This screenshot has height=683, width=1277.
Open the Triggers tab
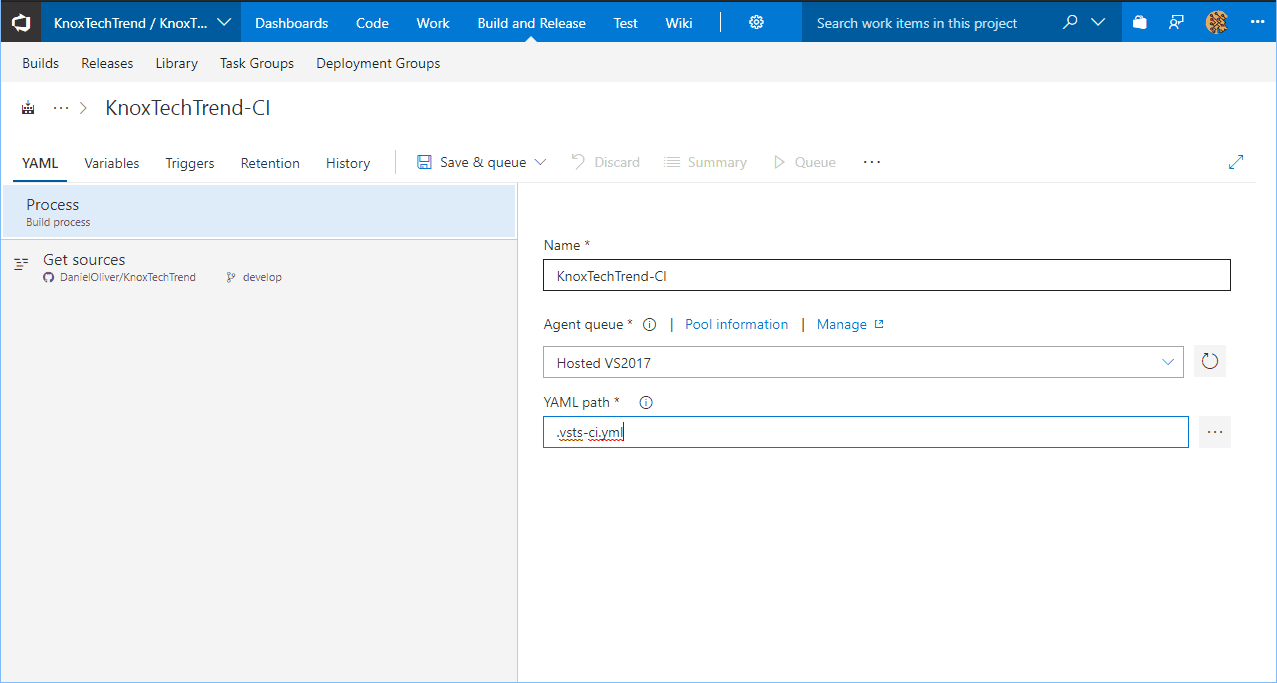190,163
